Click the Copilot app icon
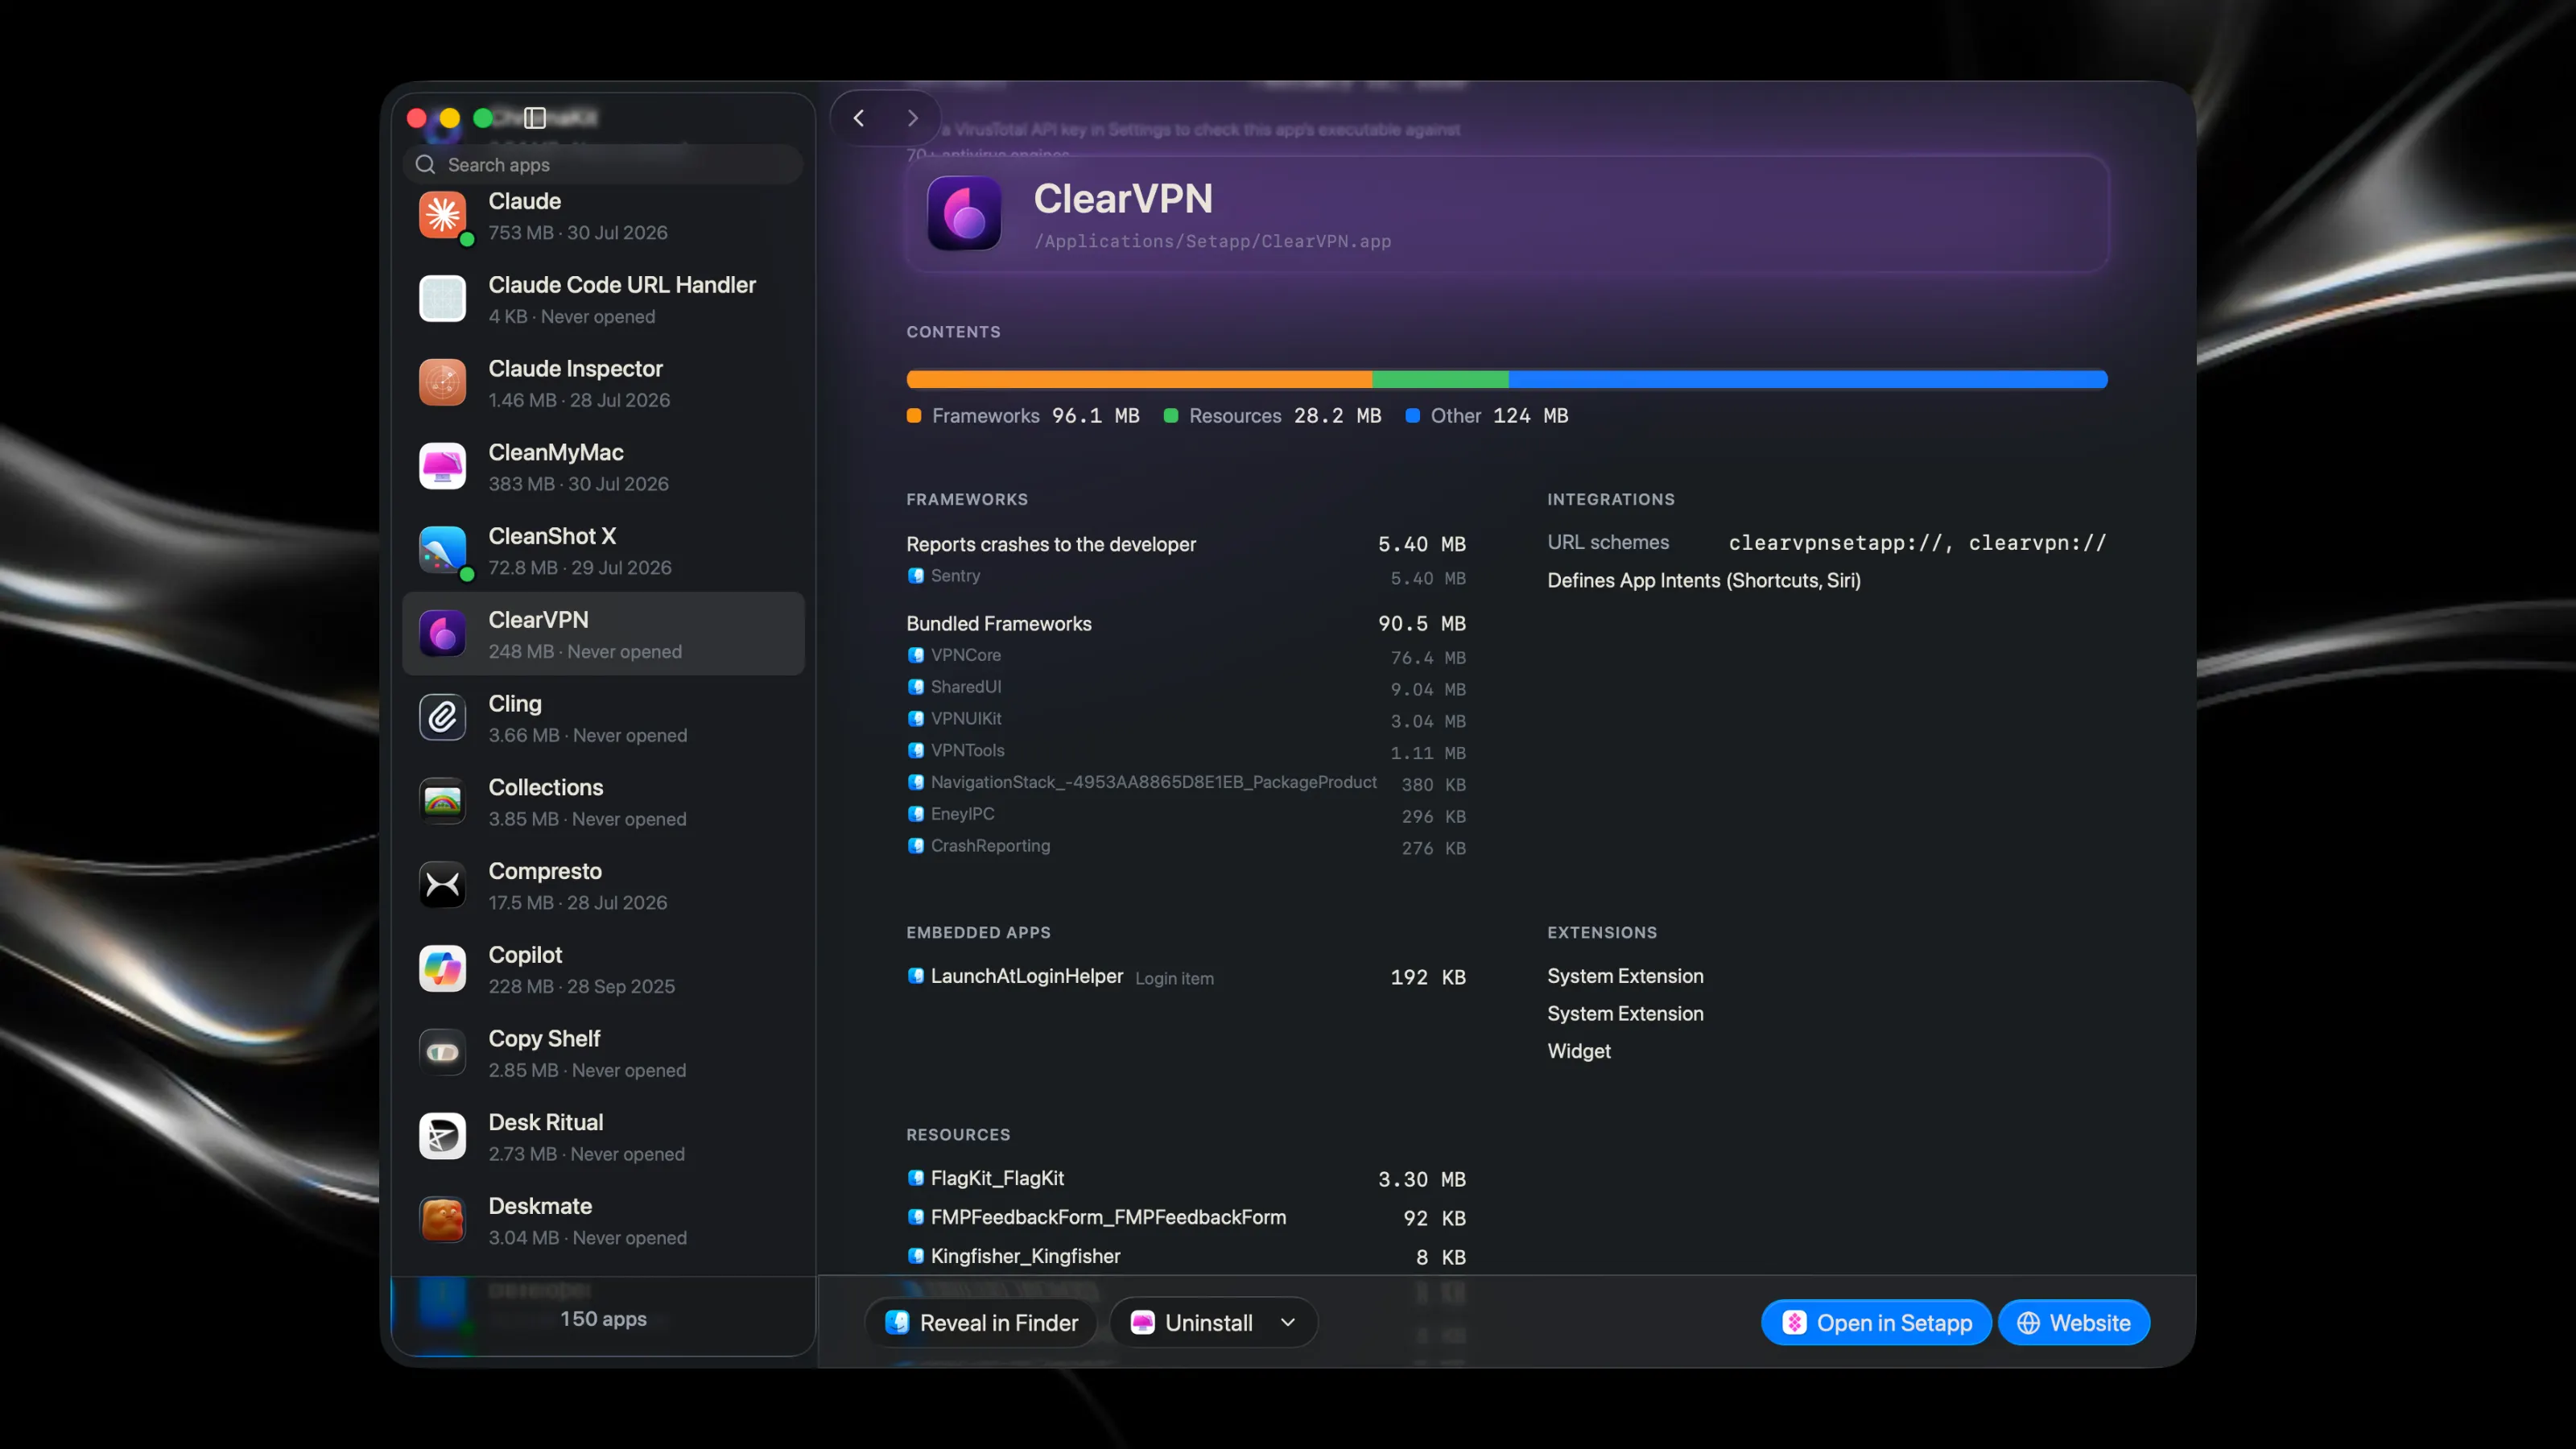2576x1449 pixels. 442,969
